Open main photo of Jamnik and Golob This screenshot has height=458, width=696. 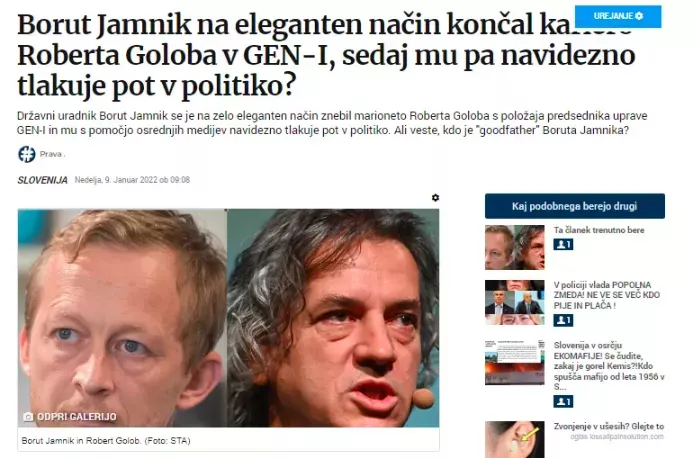coord(228,318)
